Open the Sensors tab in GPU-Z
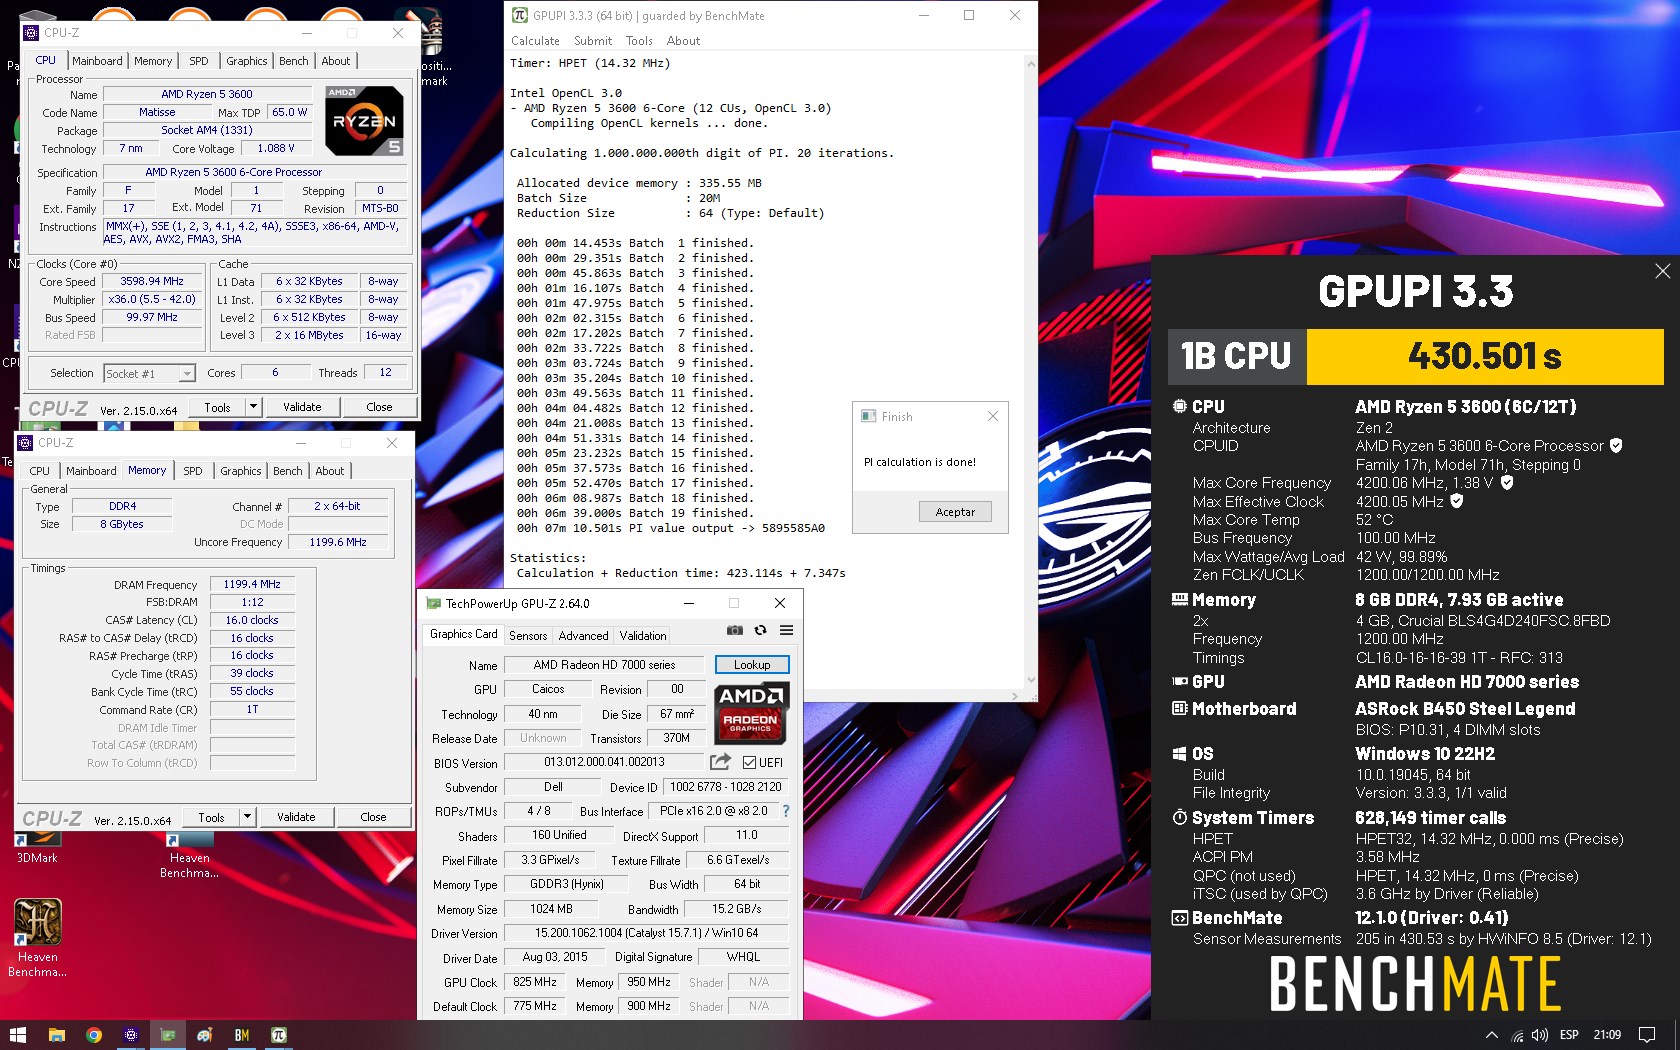Image resolution: width=1680 pixels, height=1050 pixels. pyautogui.click(x=528, y=636)
